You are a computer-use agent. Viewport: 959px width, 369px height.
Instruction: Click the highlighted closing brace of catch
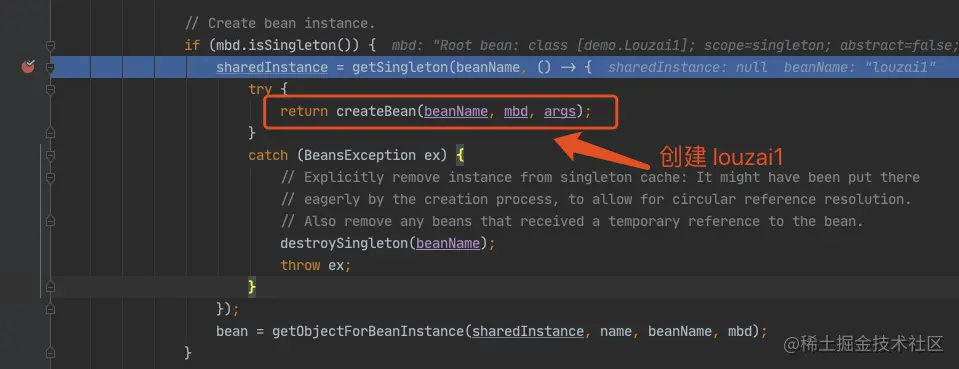coord(252,288)
